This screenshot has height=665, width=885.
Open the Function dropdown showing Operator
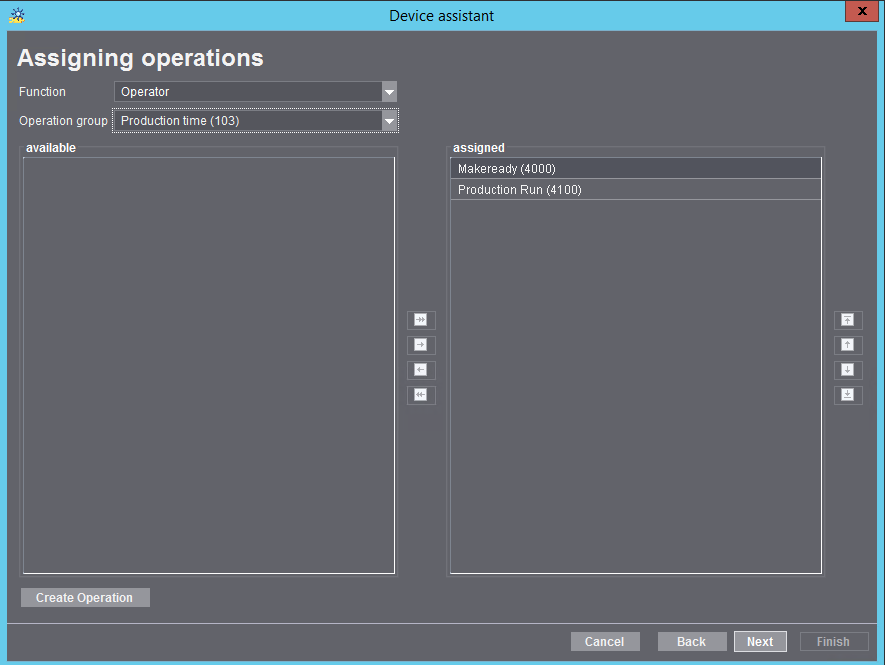389,91
